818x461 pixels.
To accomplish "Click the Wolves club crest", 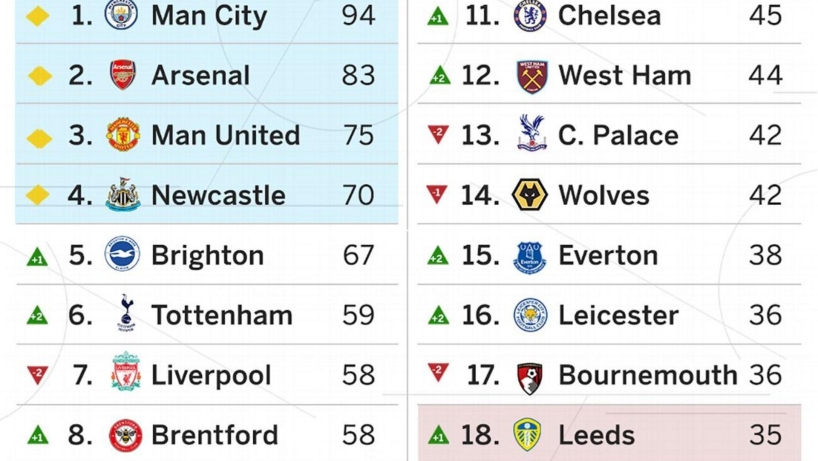I will tap(530, 195).
